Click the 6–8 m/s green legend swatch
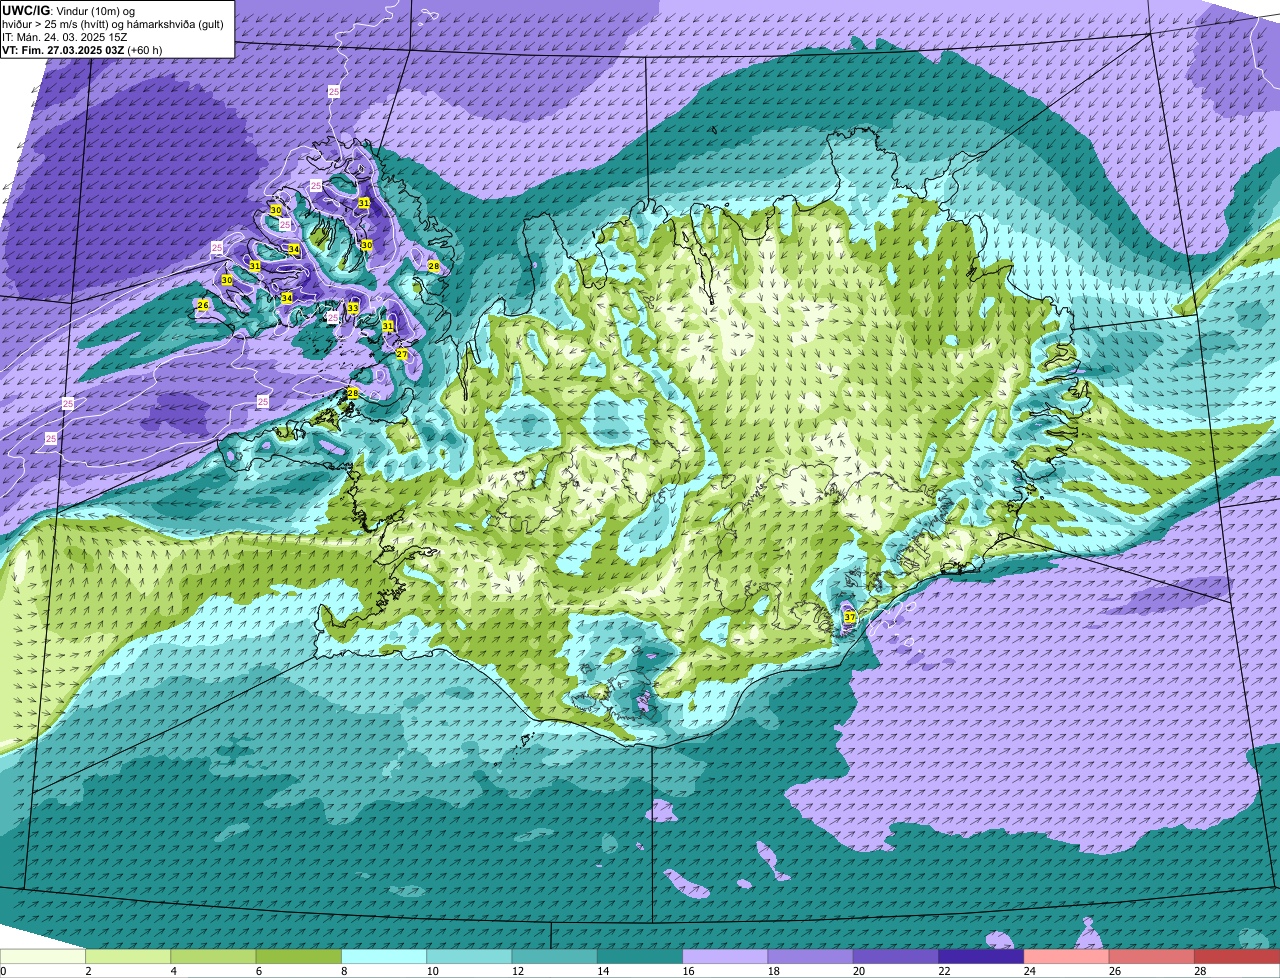 299,957
